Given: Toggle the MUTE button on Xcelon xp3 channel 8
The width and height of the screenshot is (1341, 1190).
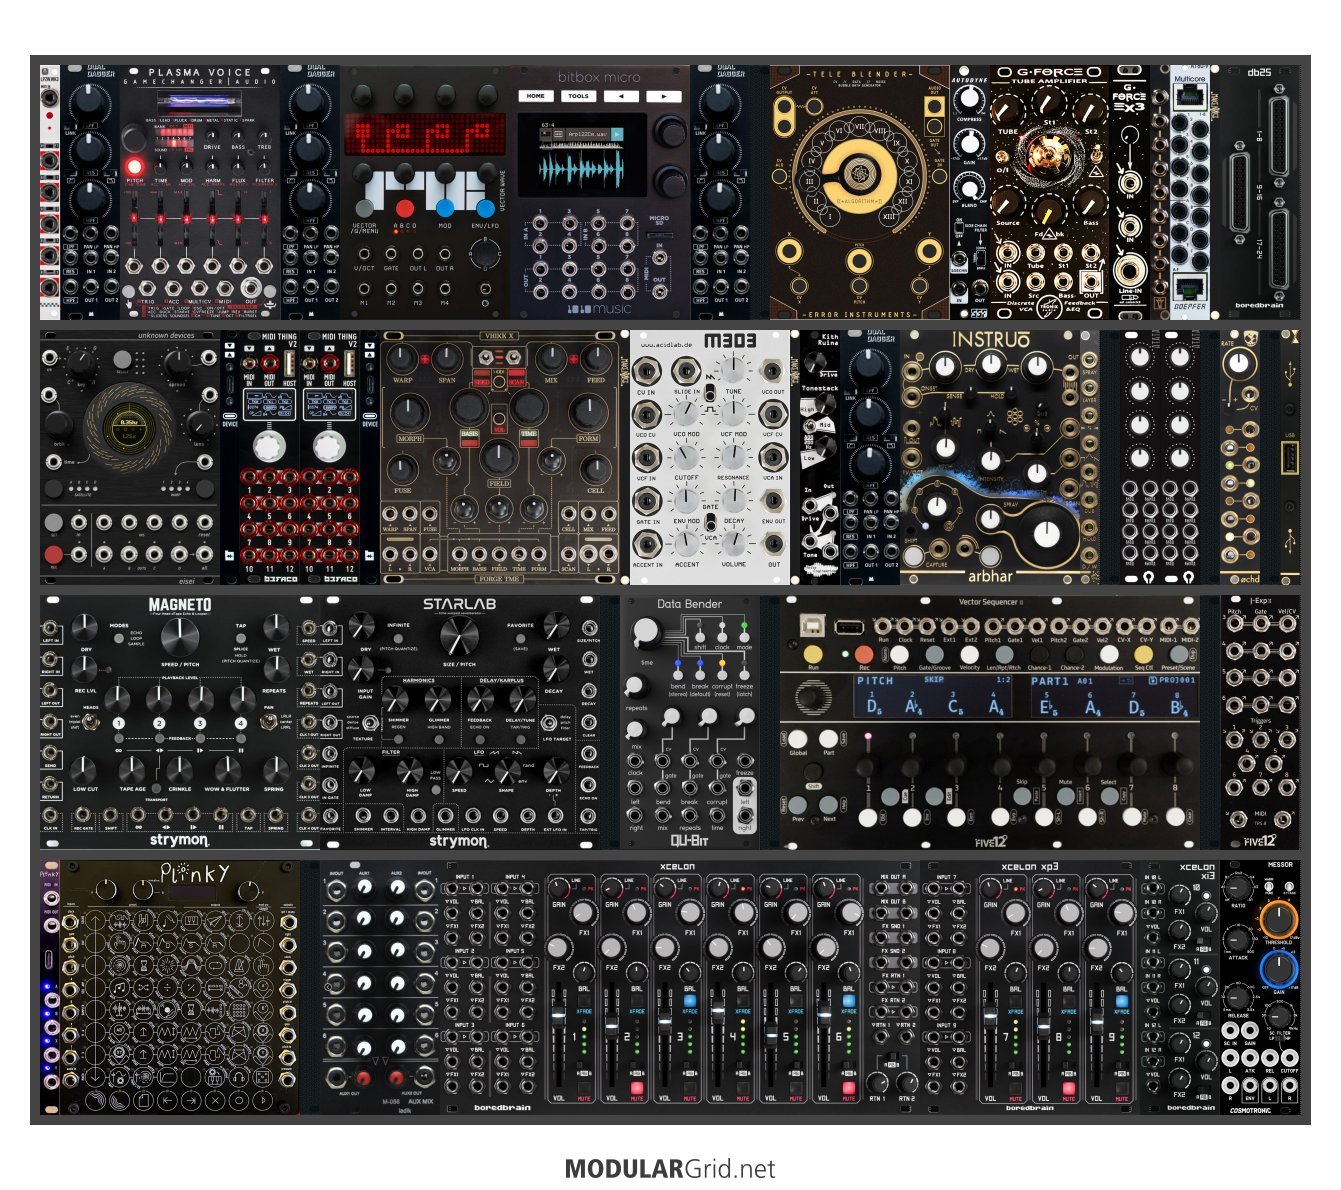Looking at the screenshot, I should [1067, 1088].
